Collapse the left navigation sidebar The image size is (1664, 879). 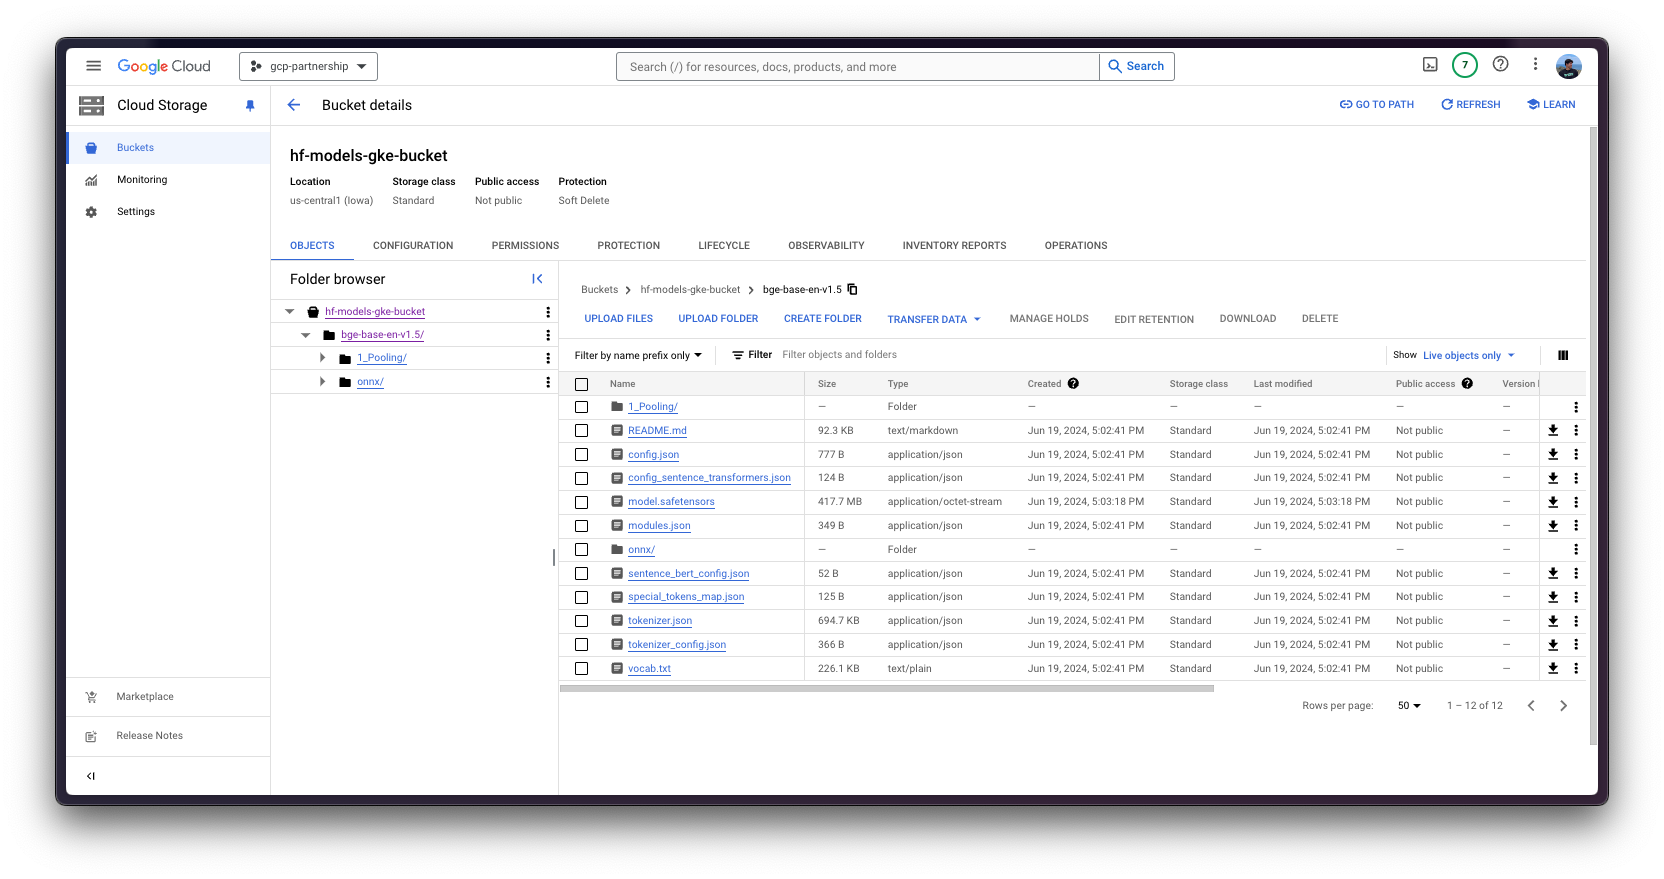pos(91,776)
